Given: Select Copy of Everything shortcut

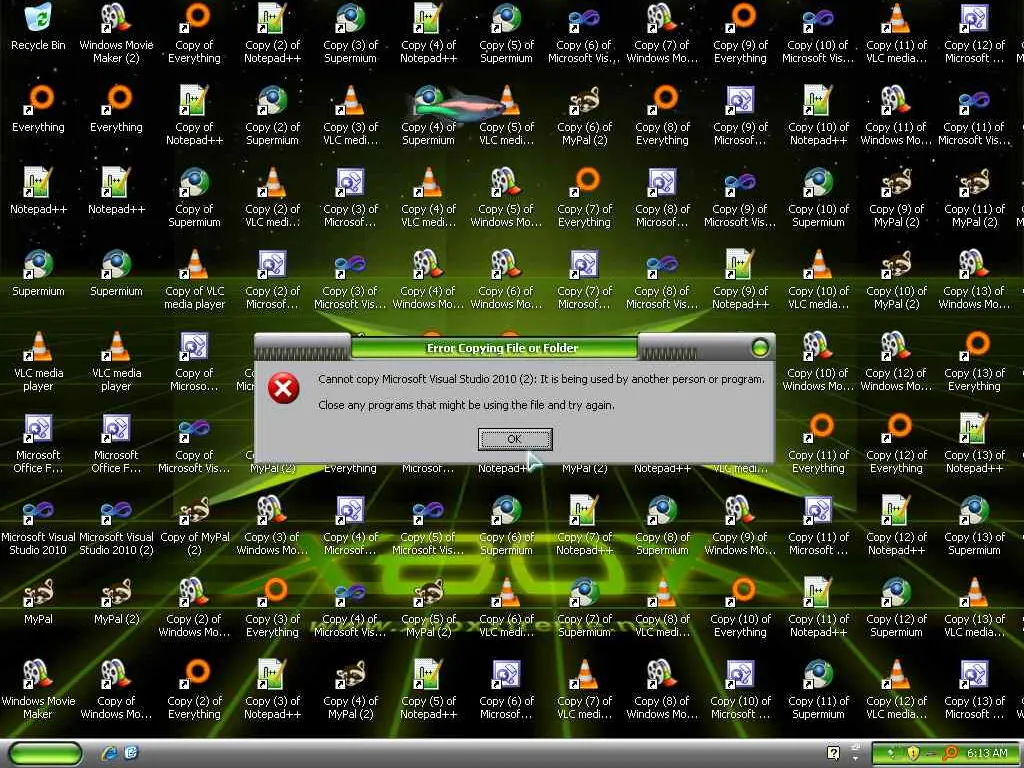Looking at the screenshot, I should [195, 34].
